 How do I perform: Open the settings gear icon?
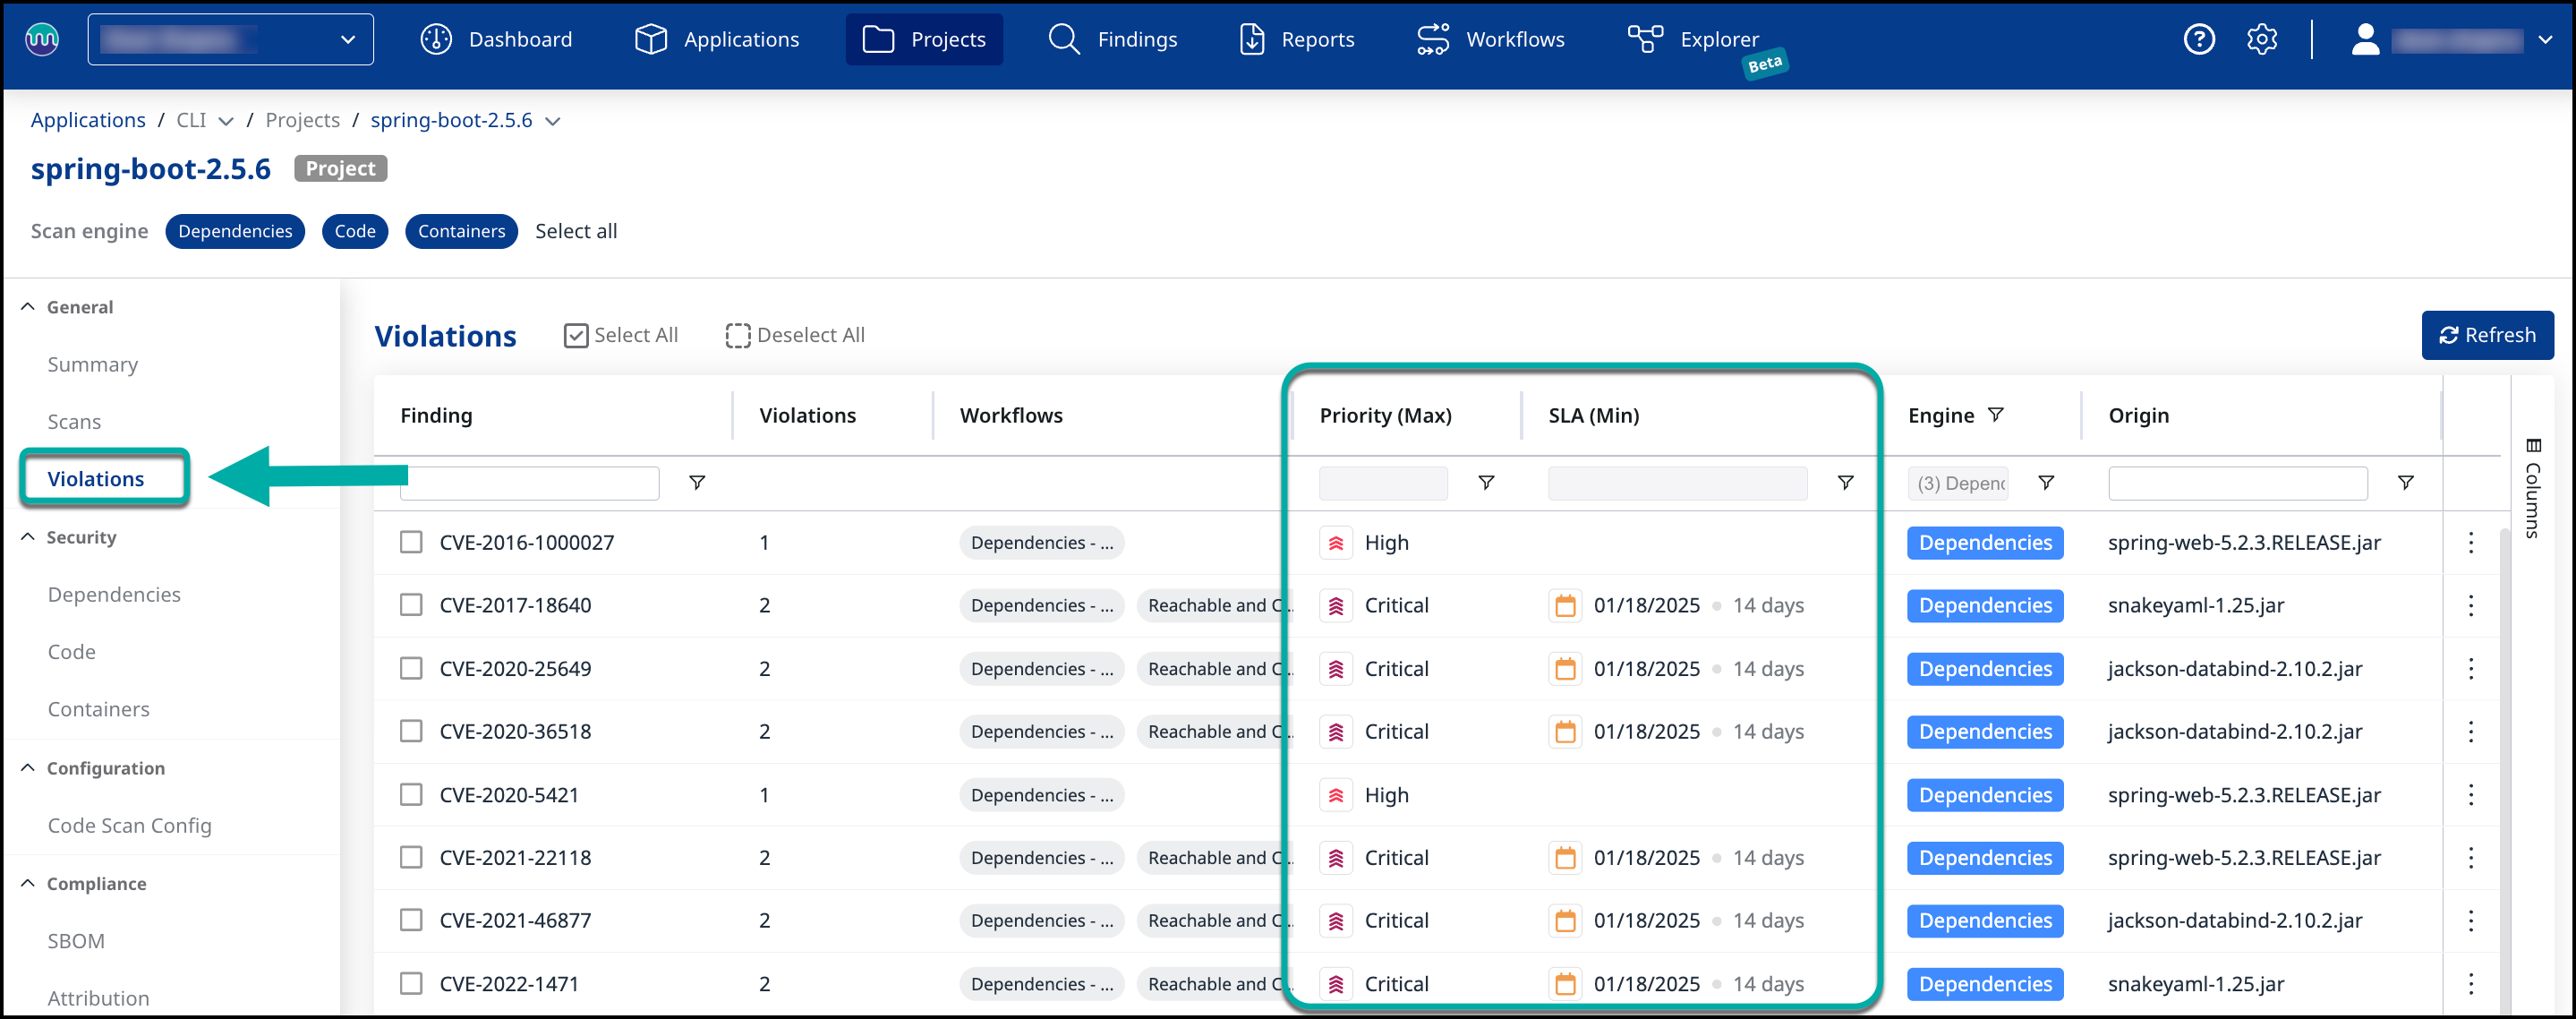[x=2261, y=39]
